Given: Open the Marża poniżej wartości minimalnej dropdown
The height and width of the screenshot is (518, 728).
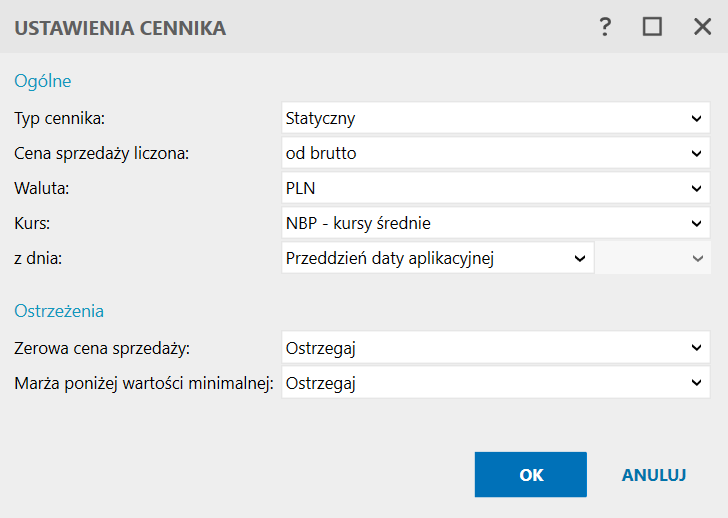Looking at the screenshot, I should click(x=495, y=382).
